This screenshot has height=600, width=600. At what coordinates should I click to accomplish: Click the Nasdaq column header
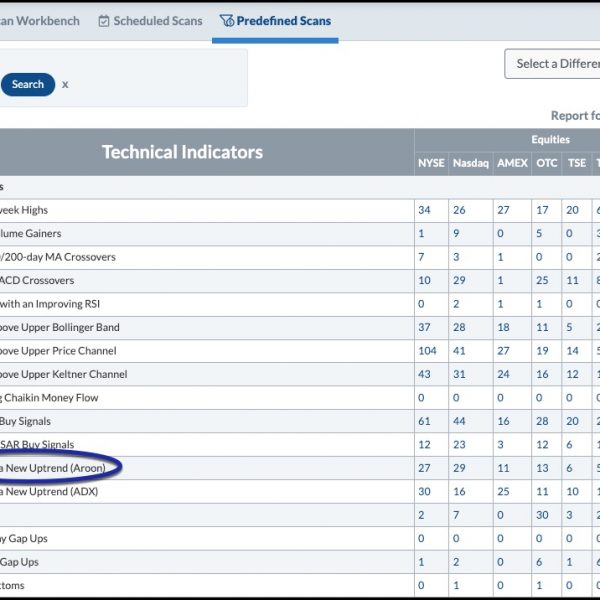coord(471,163)
